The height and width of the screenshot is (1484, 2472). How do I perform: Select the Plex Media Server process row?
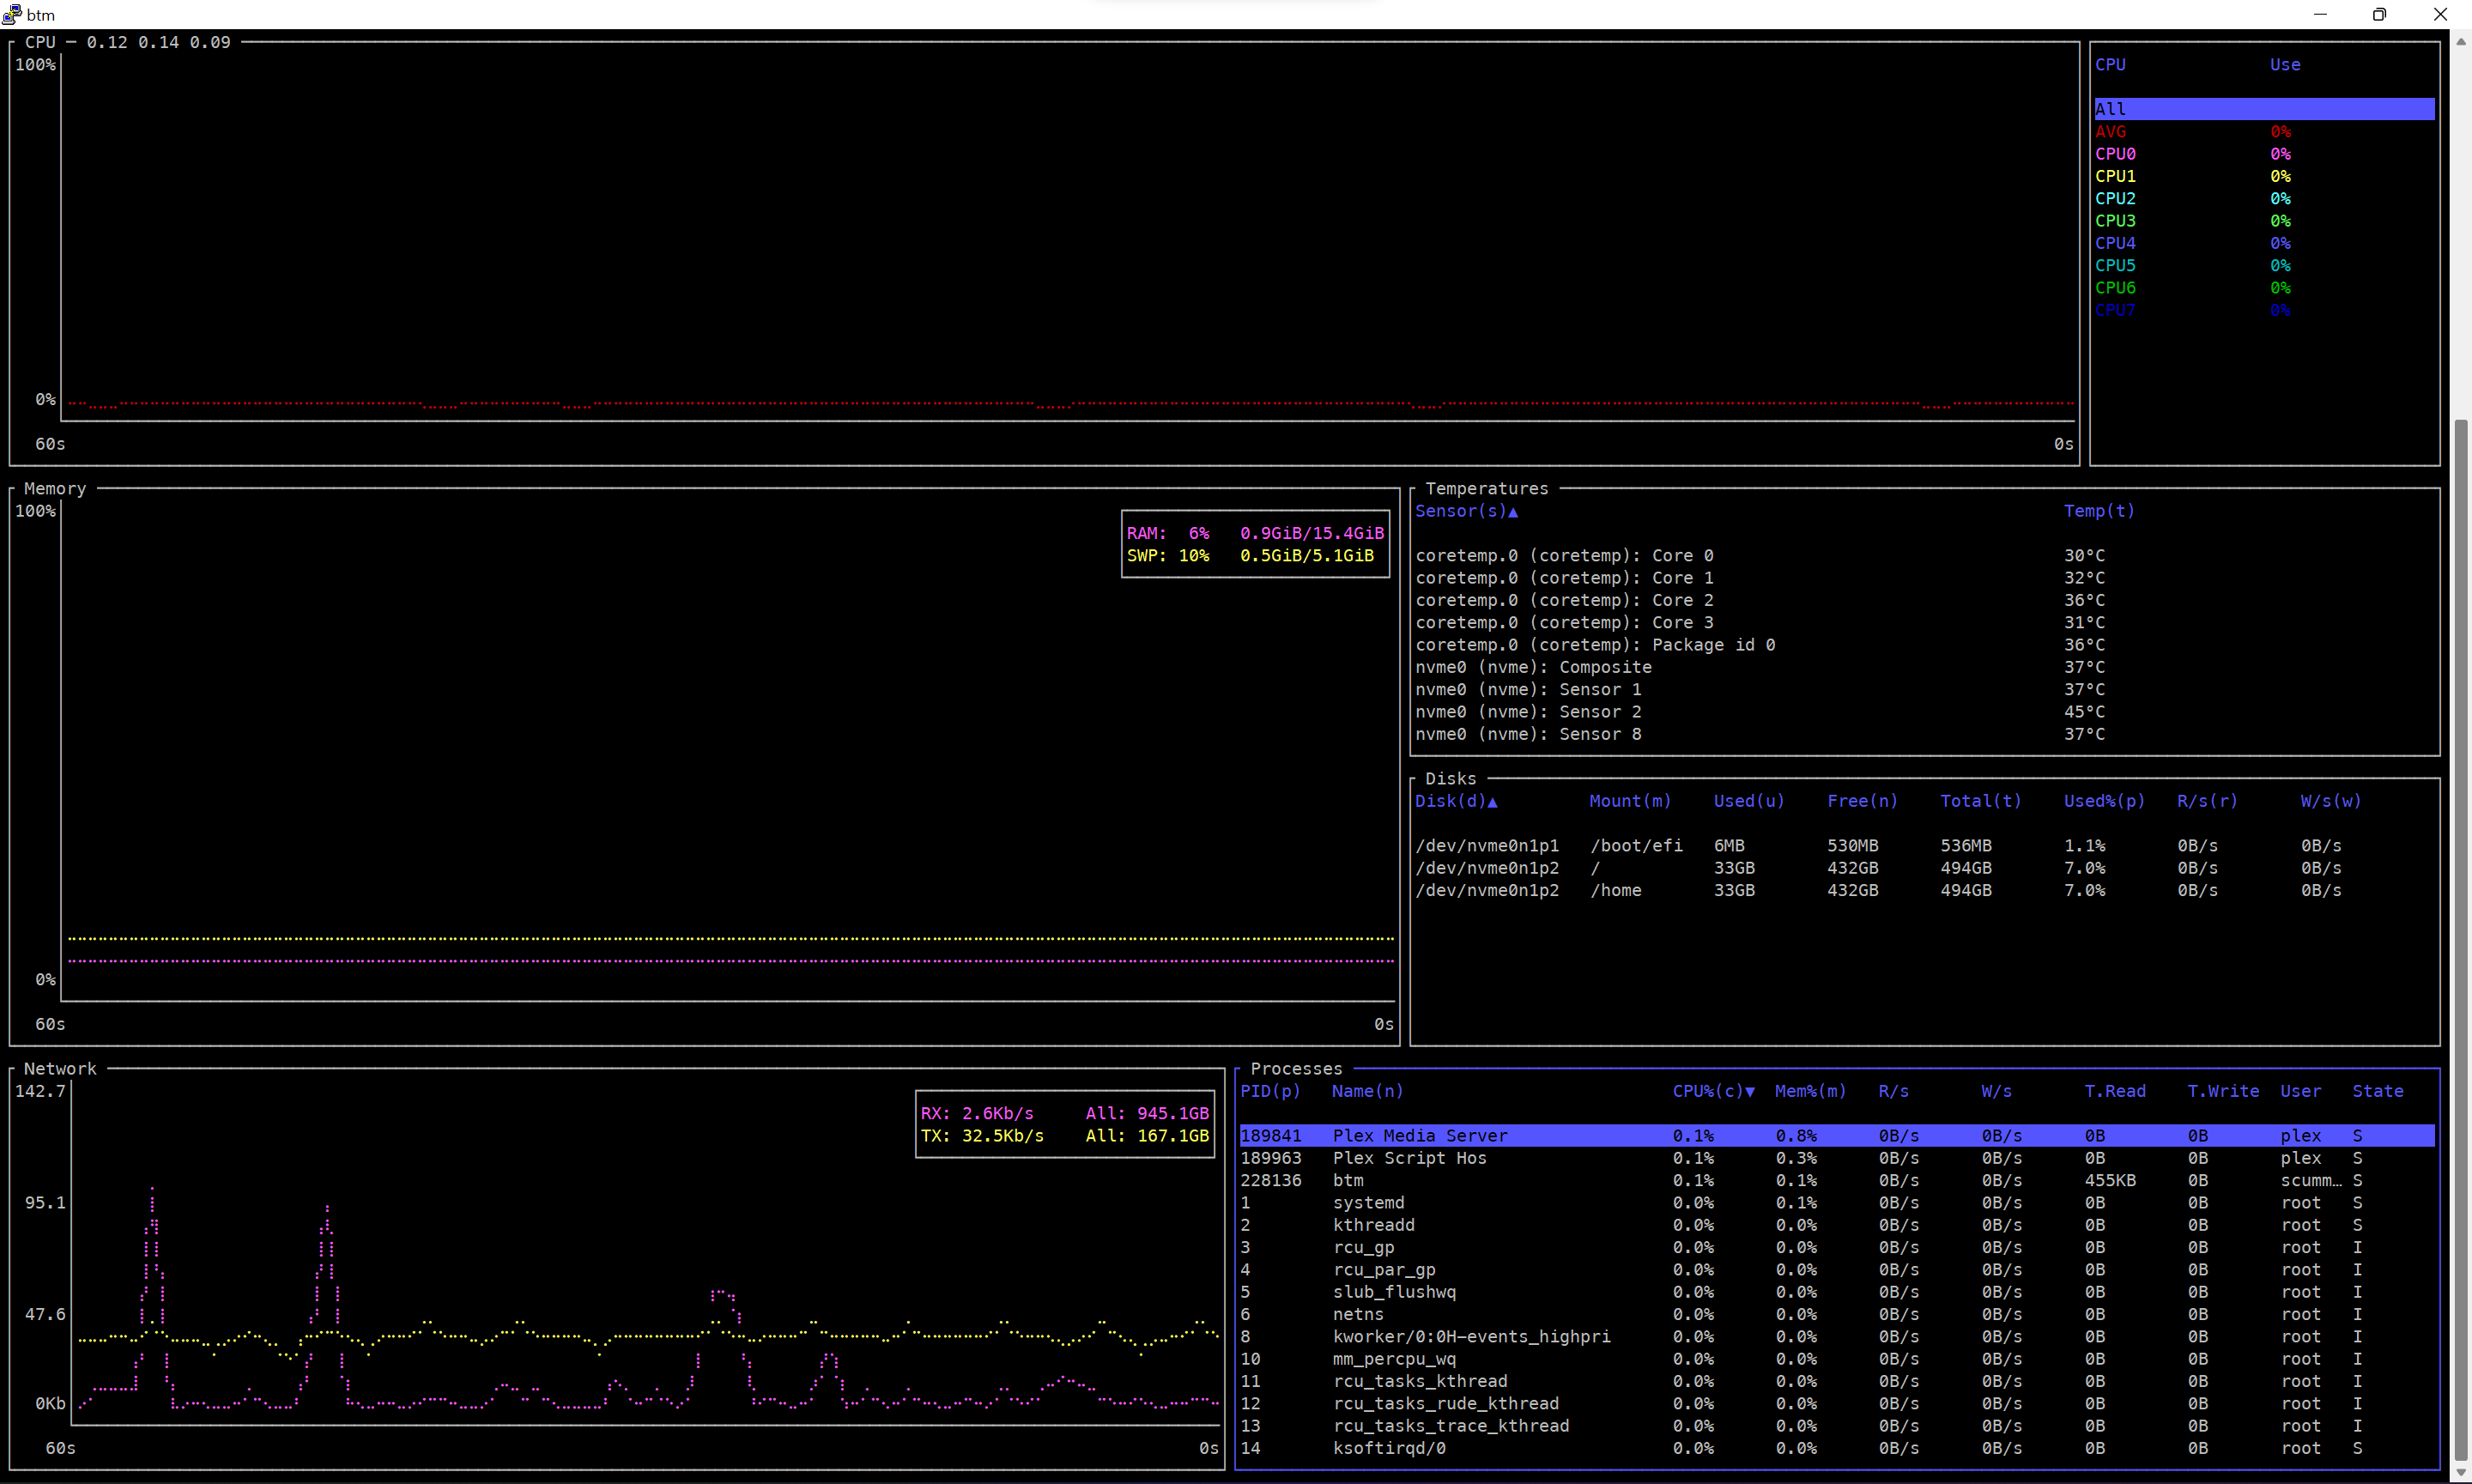(x=1837, y=1136)
